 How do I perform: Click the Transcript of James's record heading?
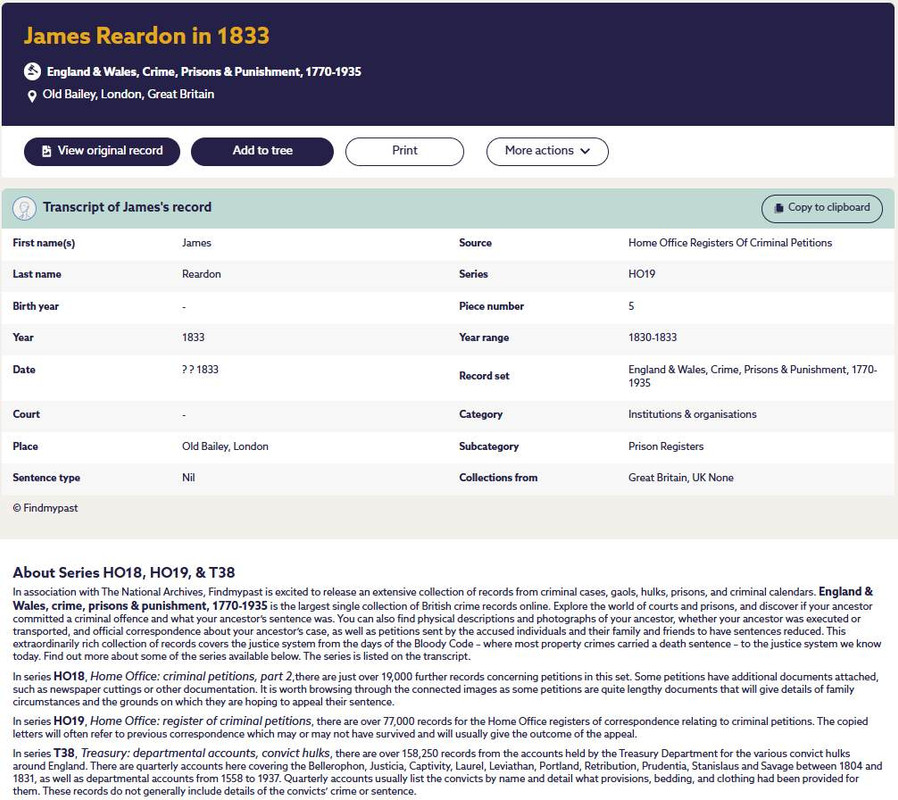[x=127, y=207]
